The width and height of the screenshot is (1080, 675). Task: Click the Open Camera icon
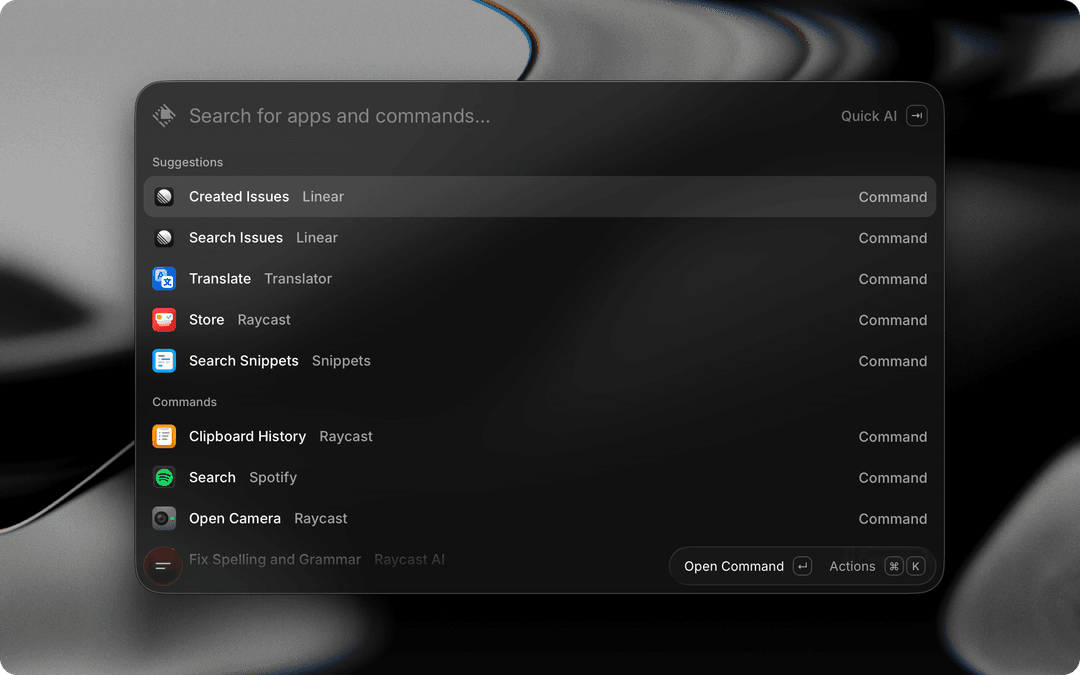tap(164, 519)
